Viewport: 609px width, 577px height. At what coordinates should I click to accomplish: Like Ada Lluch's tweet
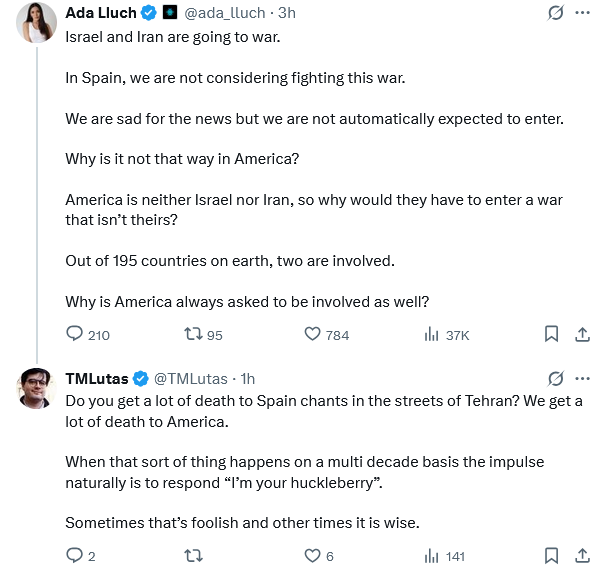(x=313, y=335)
